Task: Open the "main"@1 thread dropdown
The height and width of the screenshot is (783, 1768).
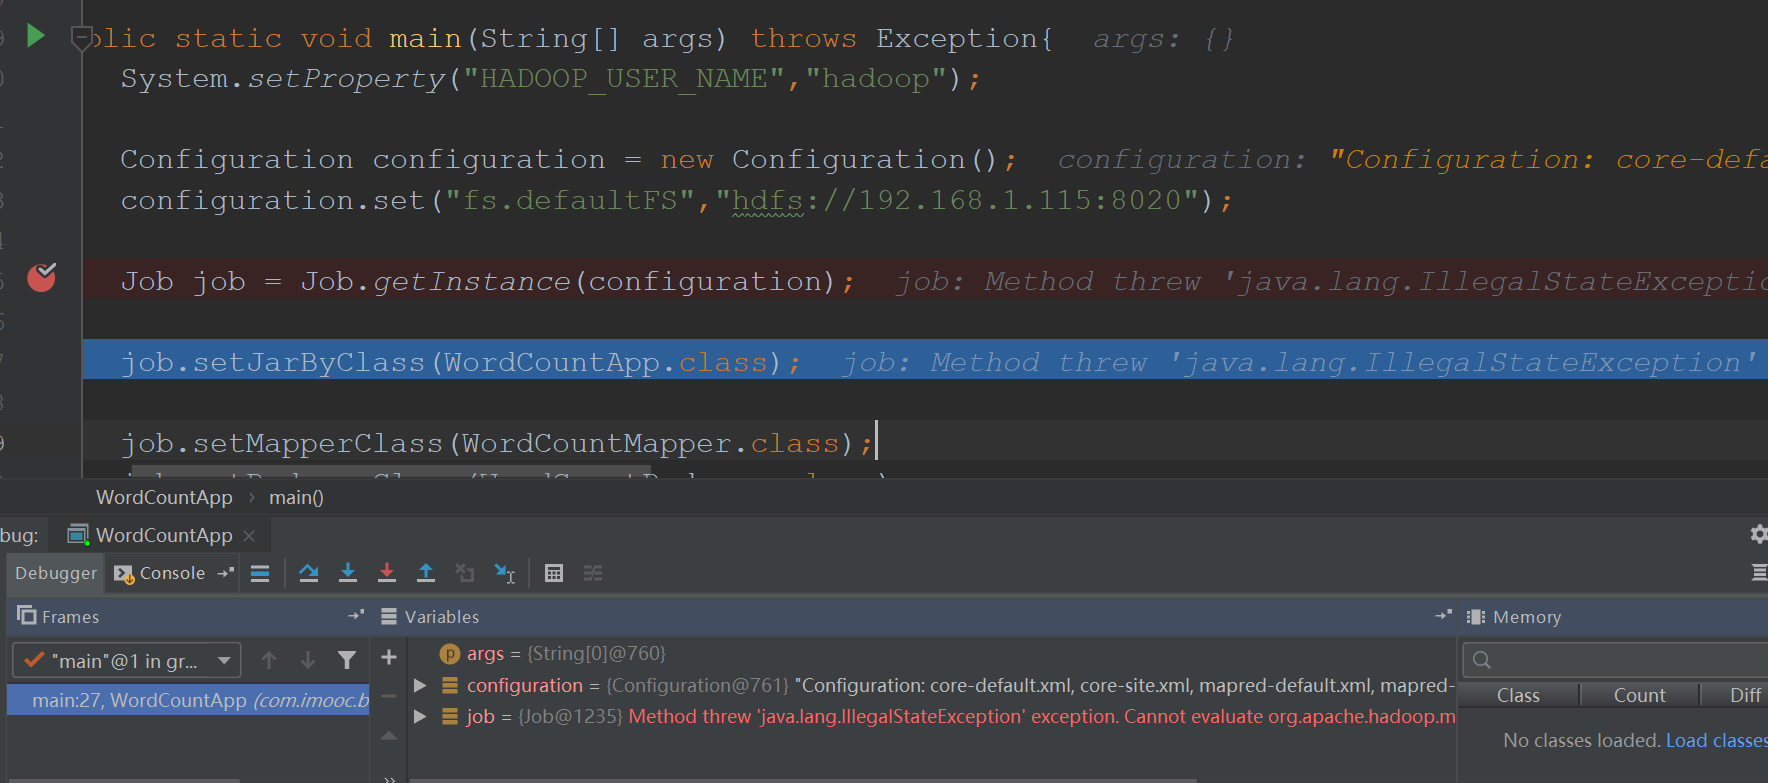Action: click(x=127, y=661)
